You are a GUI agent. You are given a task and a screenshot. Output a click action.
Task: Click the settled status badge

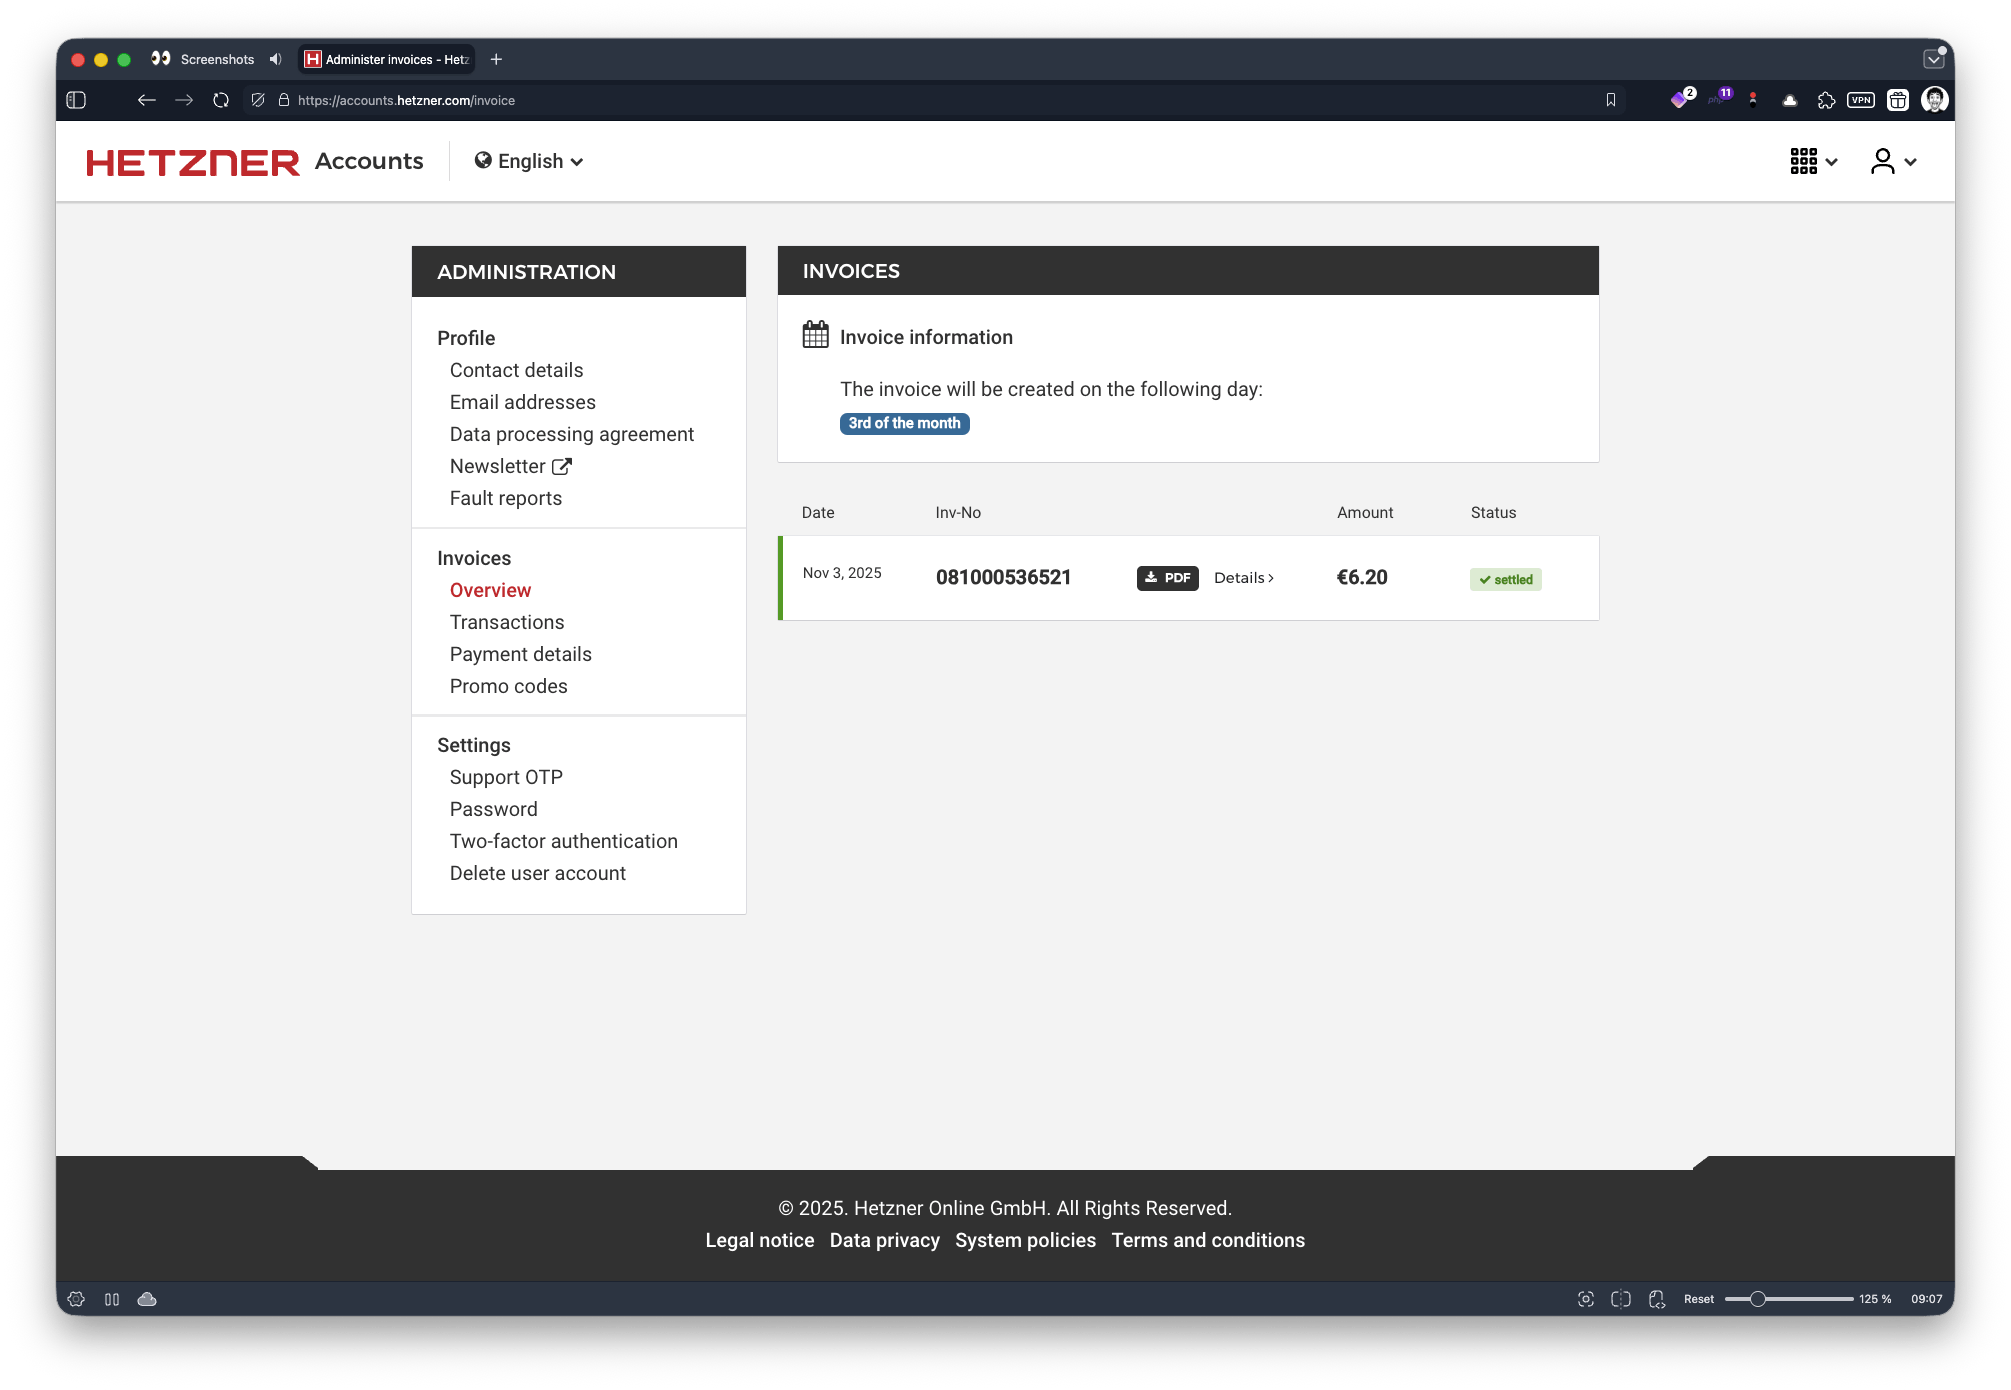click(1505, 579)
